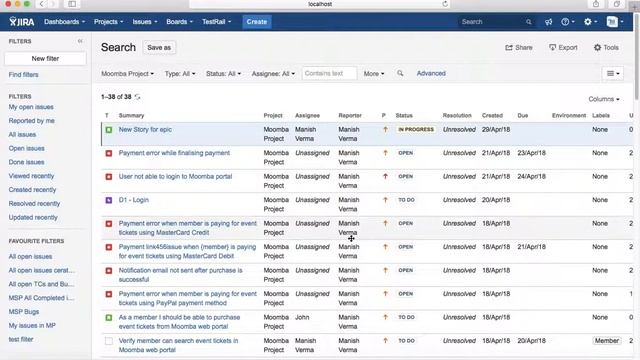Click the search magnifier next to More

pos(400,73)
